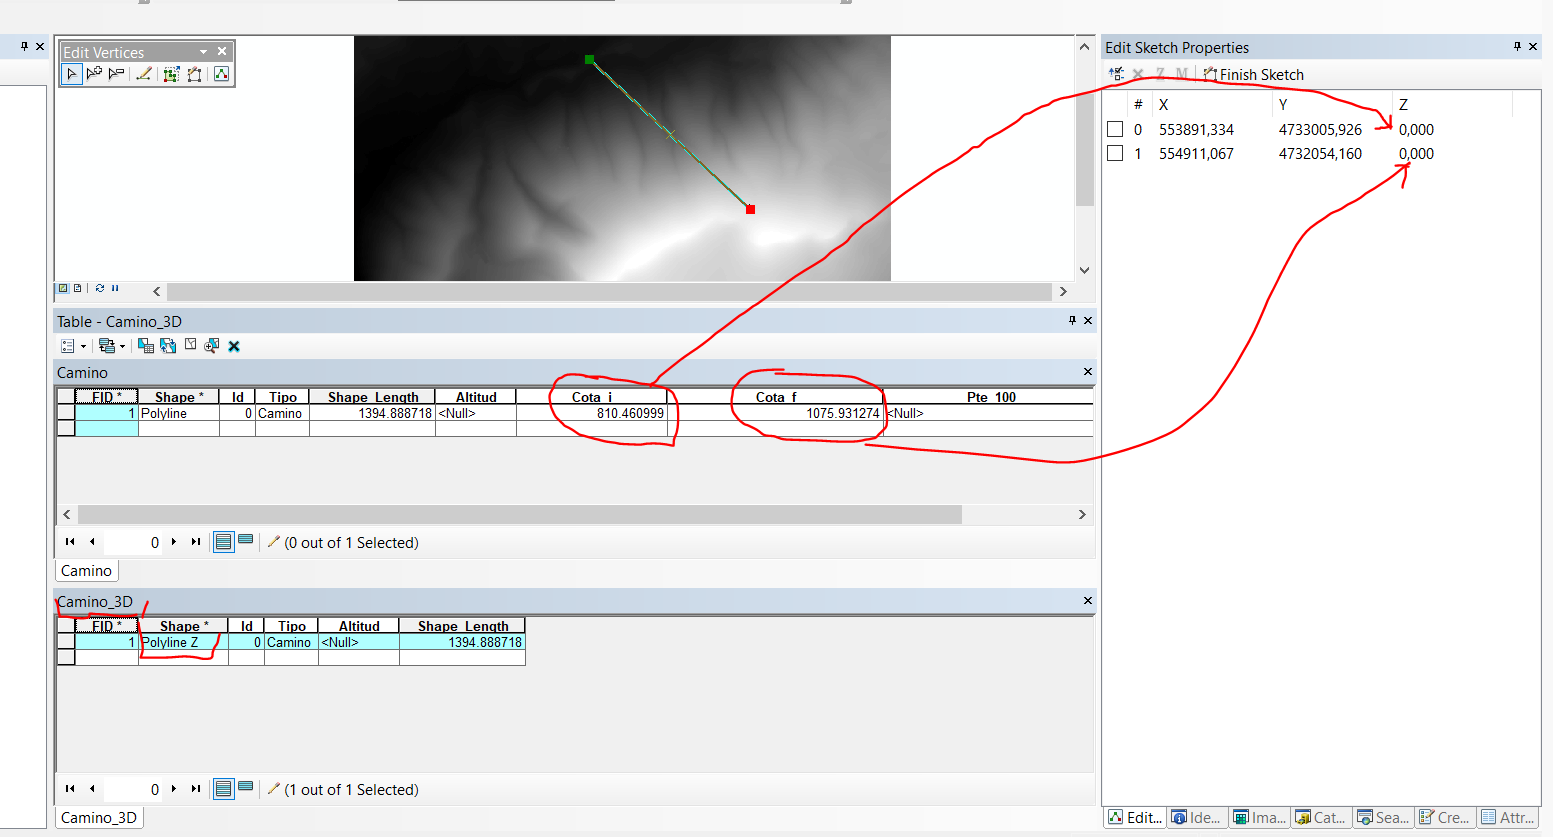Go to next record in Camino_3D table
The width and height of the screenshot is (1553, 837).
tap(174, 789)
